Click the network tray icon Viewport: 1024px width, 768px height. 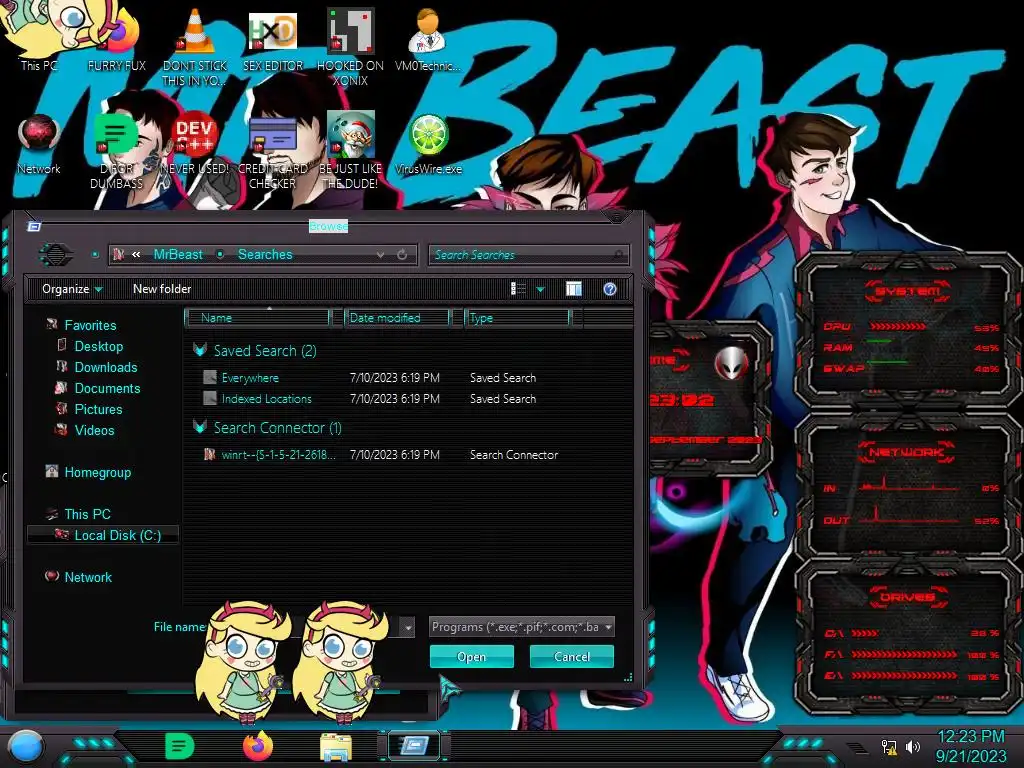tap(889, 746)
